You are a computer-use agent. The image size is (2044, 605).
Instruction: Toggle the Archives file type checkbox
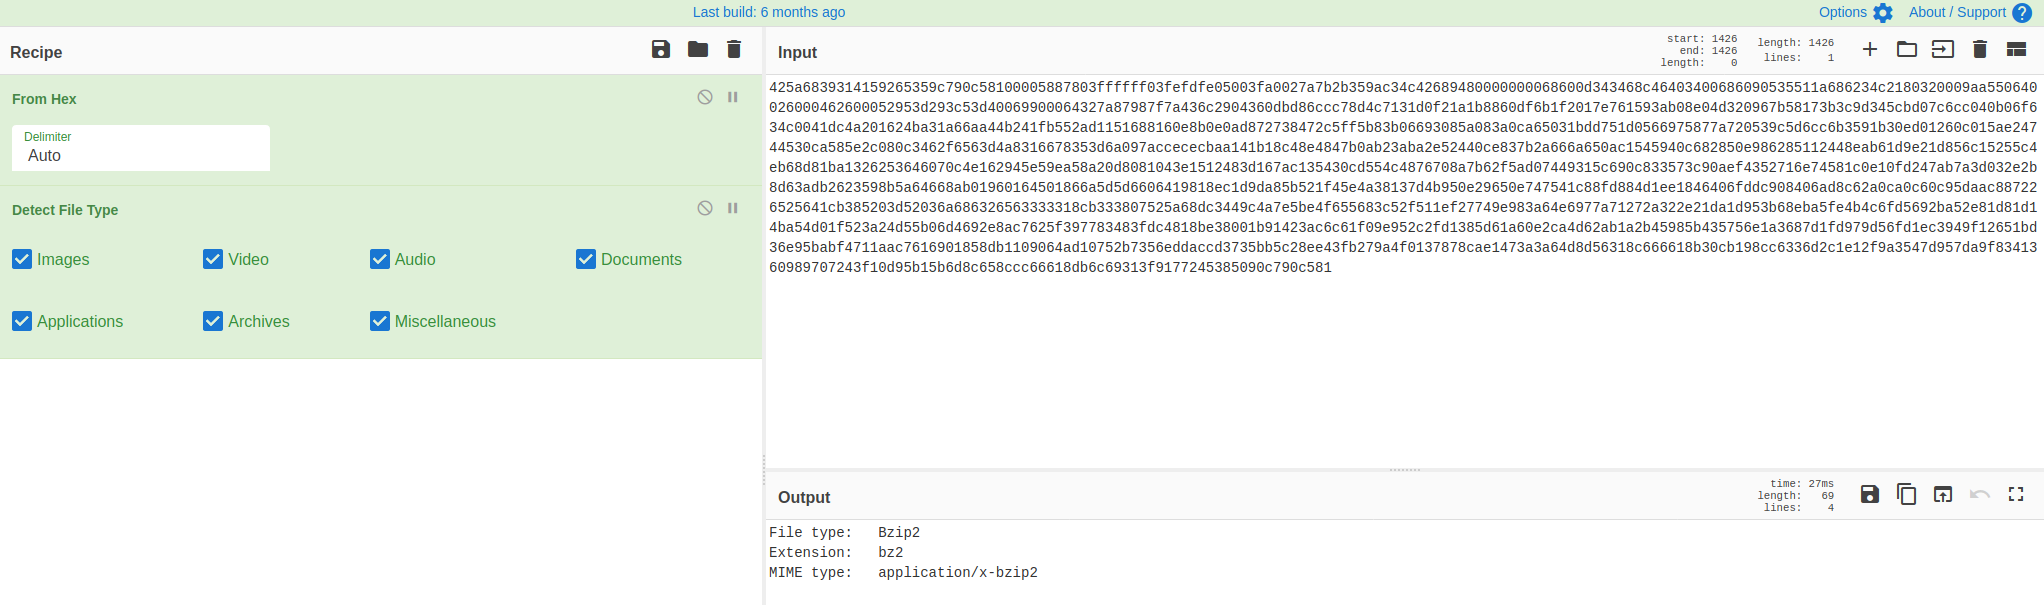213,321
